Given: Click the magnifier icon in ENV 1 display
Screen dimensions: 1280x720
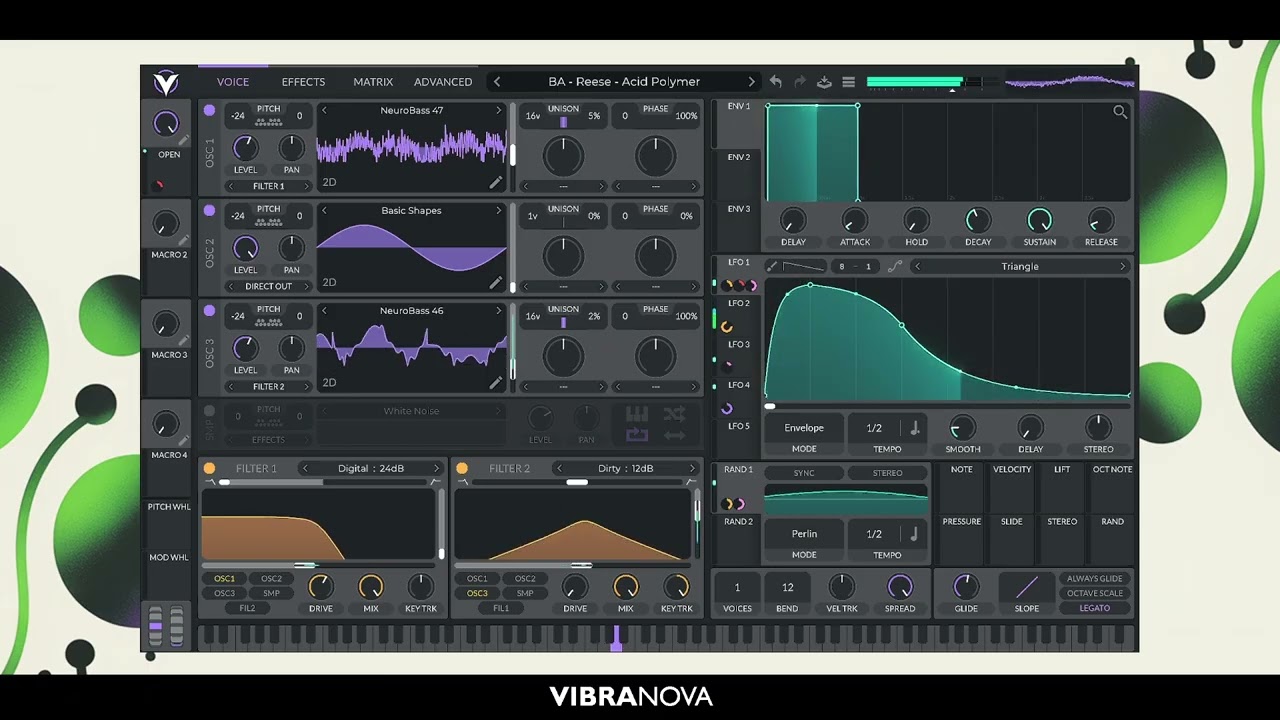Looking at the screenshot, I should coord(1120,112).
